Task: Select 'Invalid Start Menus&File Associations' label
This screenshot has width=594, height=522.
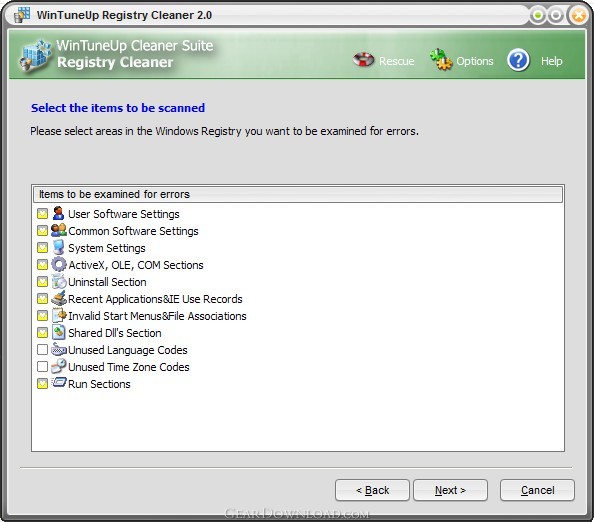Action: tap(157, 316)
